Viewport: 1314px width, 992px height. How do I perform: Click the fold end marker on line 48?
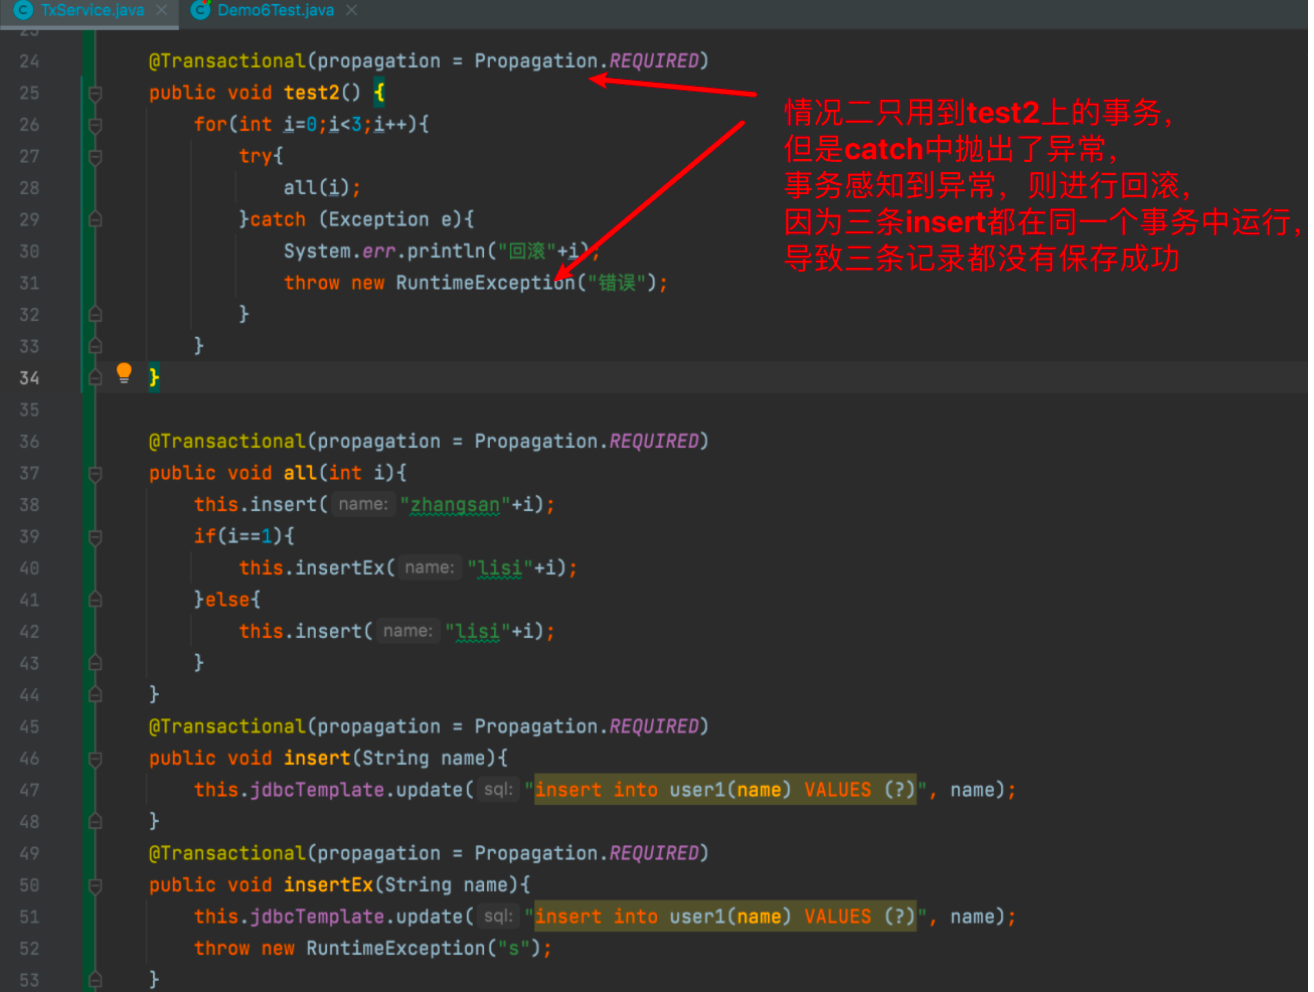pos(95,822)
